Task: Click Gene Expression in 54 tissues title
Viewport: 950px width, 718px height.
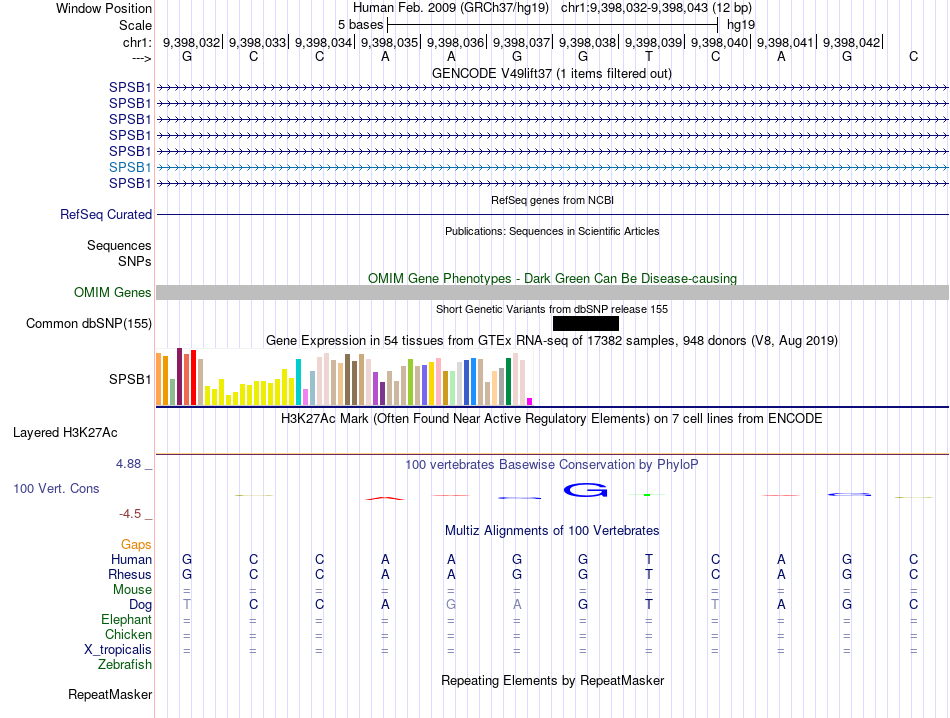Action: [552, 341]
